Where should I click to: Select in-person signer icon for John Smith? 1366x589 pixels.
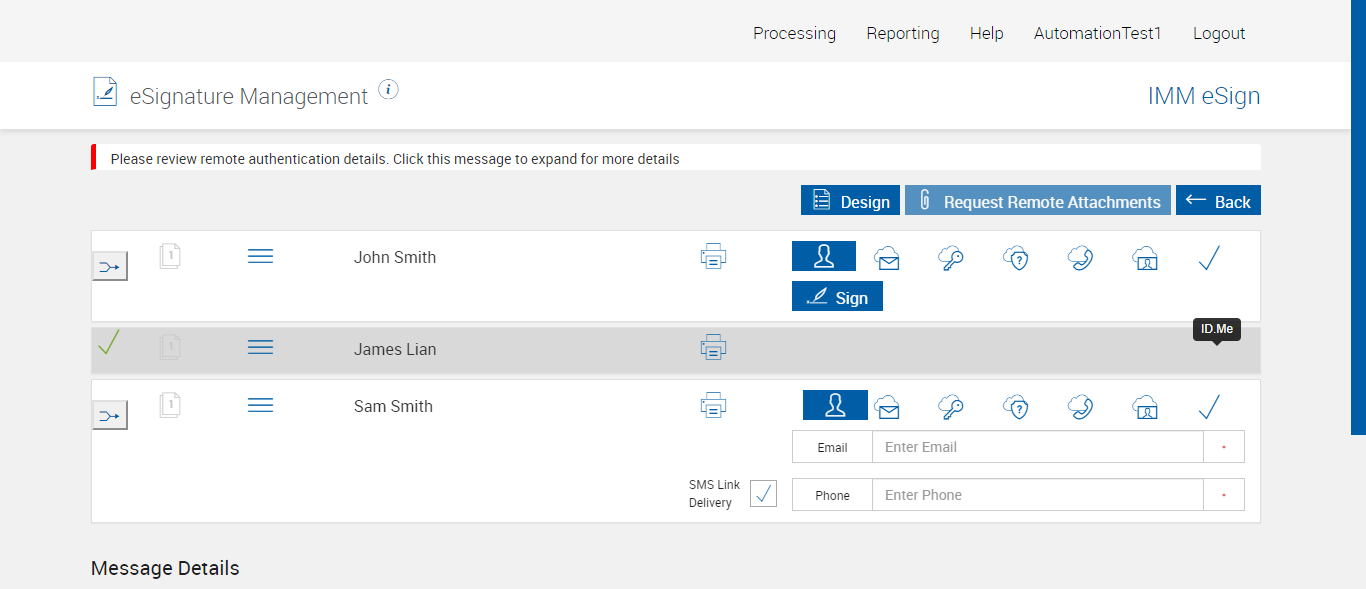tap(824, 257)
